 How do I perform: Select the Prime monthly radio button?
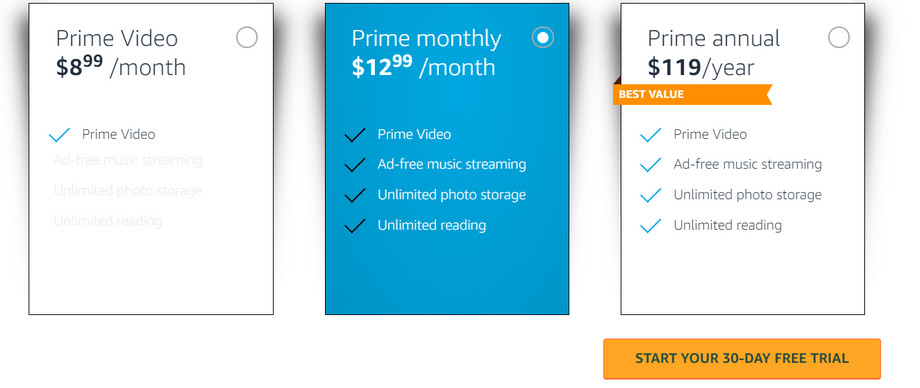542,38
